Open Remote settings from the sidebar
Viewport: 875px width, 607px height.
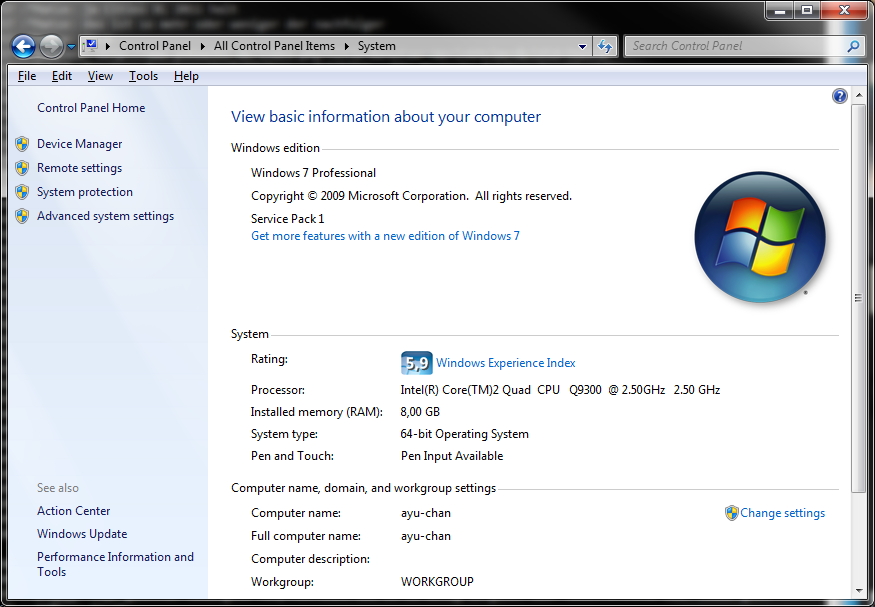[79, 168]
